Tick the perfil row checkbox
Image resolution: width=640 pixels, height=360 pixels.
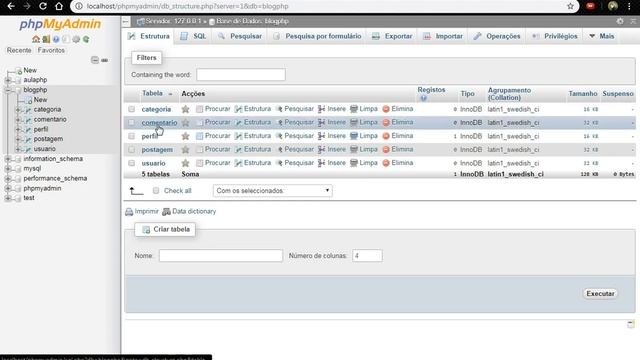(x=131, y=136)
